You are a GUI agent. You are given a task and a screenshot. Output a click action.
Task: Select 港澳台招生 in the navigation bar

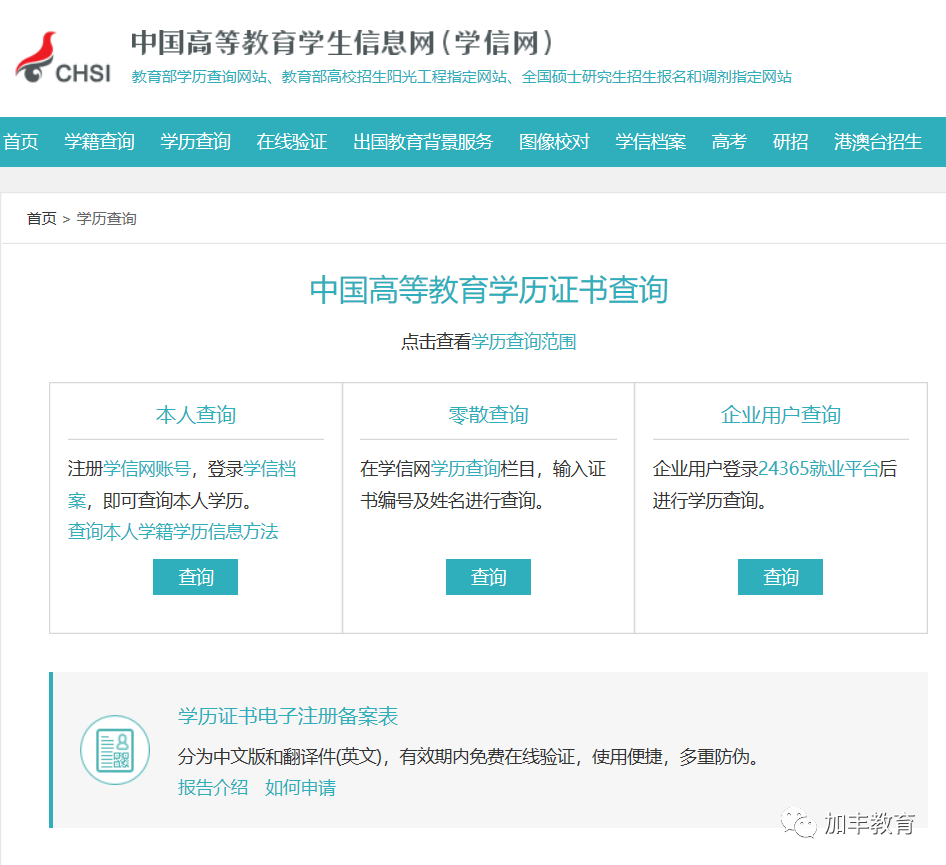[877, 142]
